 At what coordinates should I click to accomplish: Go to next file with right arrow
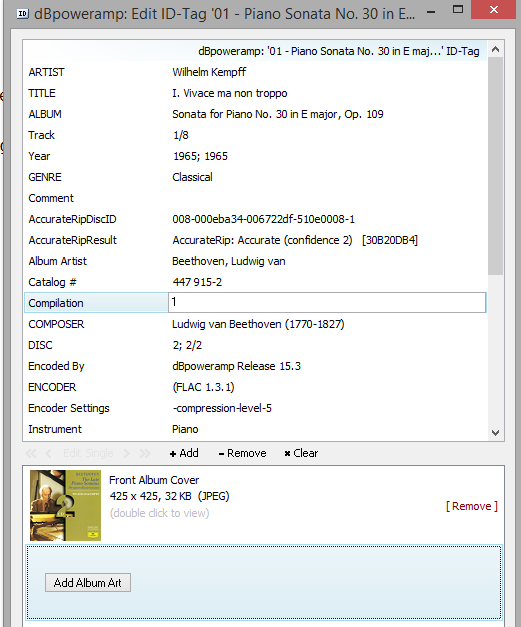click(127, 453)
